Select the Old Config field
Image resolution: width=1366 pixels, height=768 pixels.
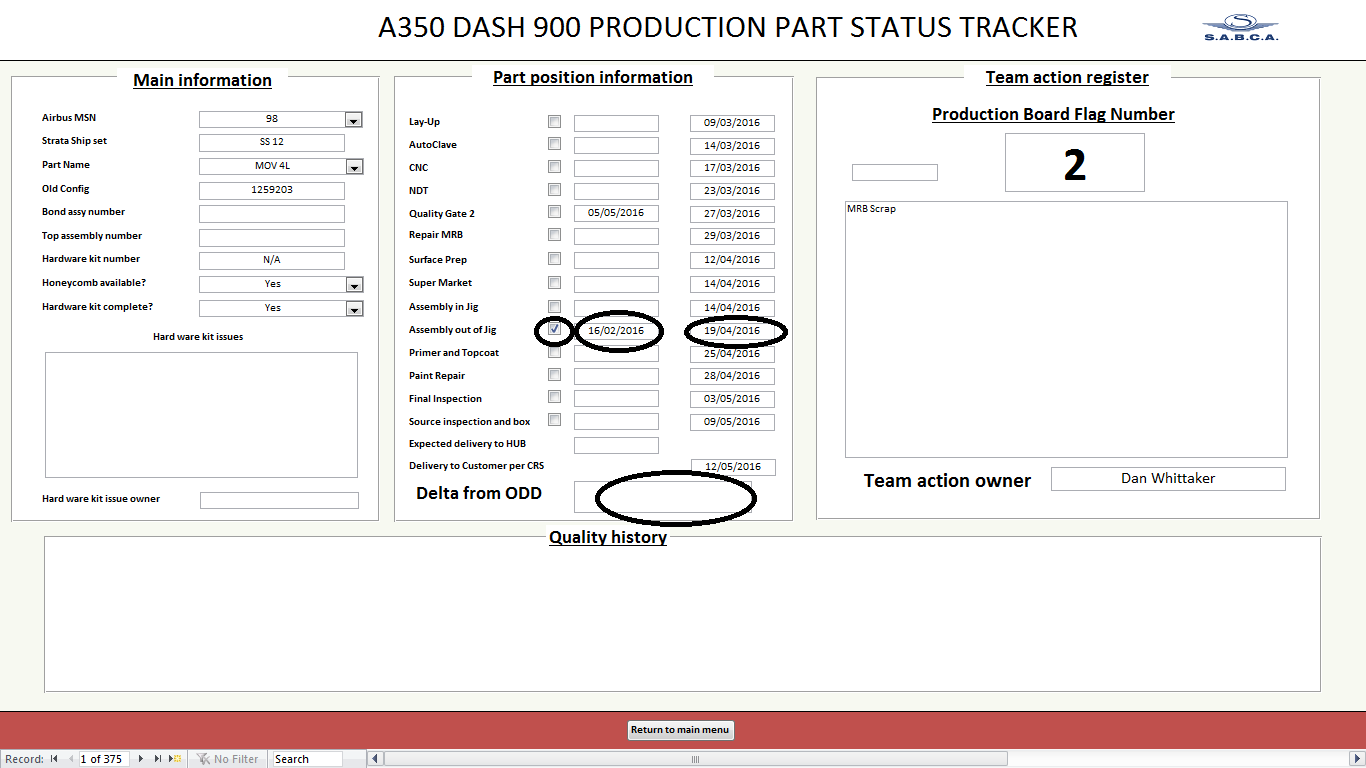[x=272, y=190]
